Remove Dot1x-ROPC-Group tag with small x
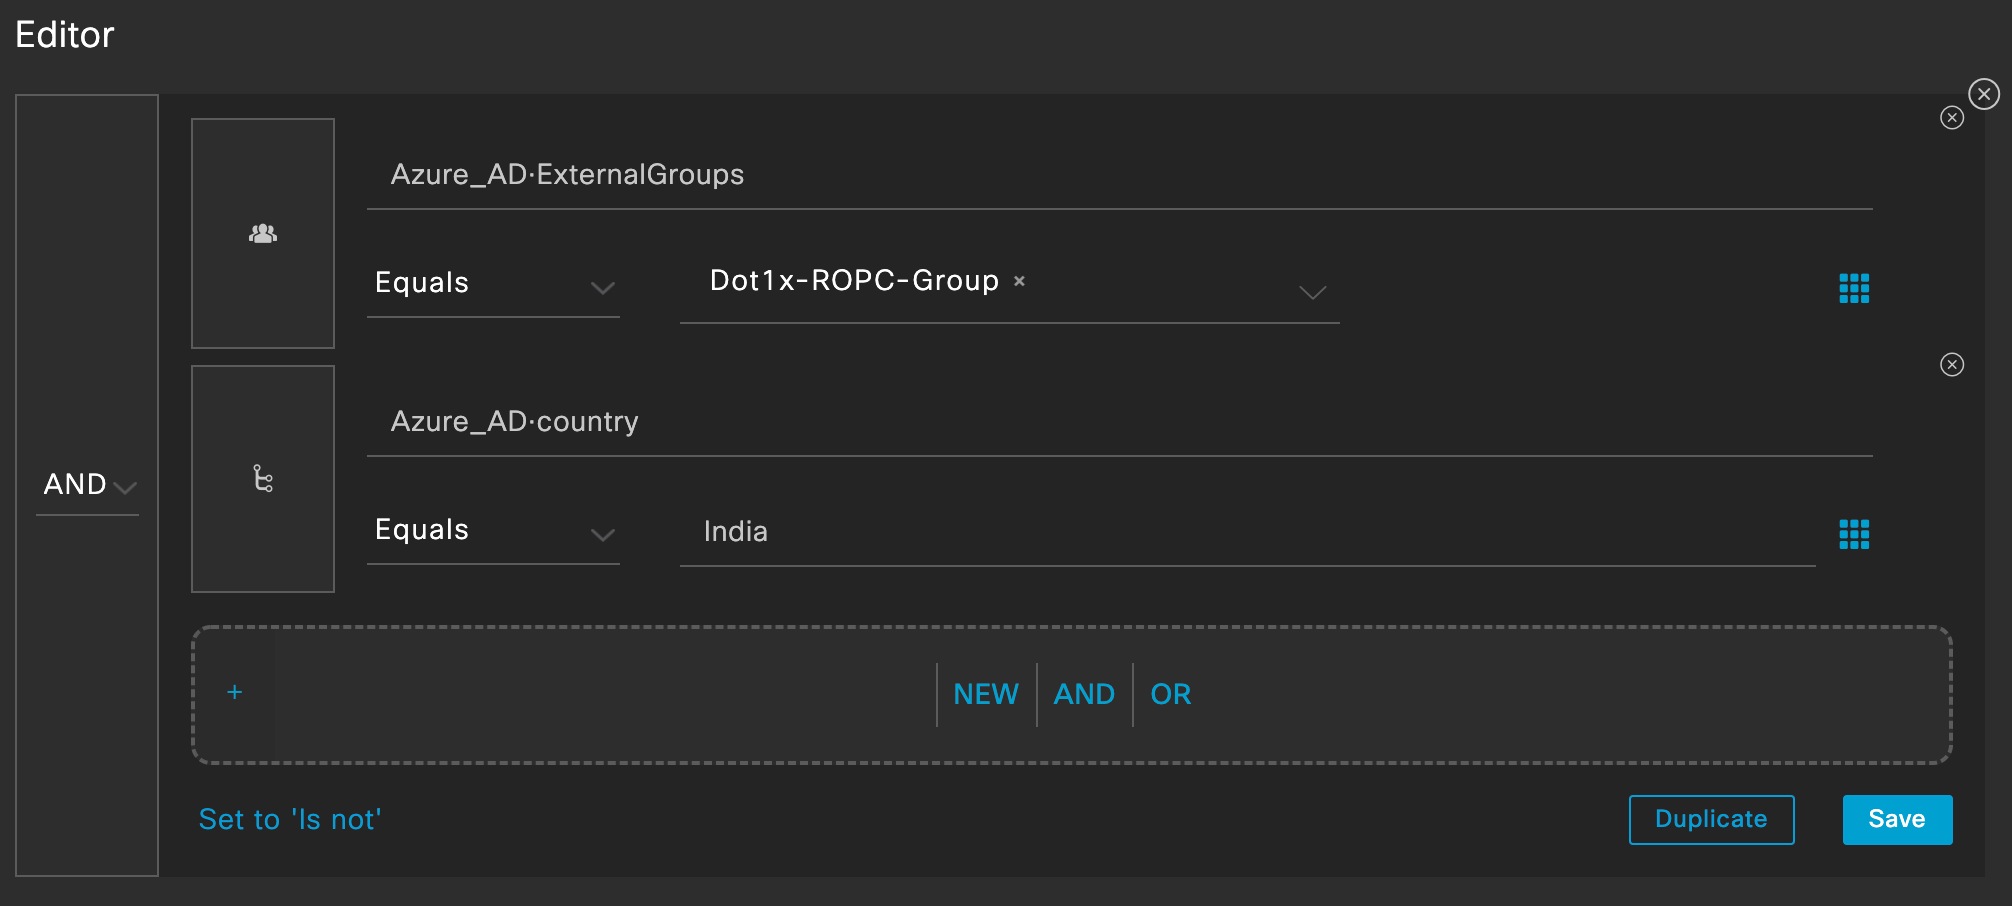The image size is (2012, 906). 1019,281
